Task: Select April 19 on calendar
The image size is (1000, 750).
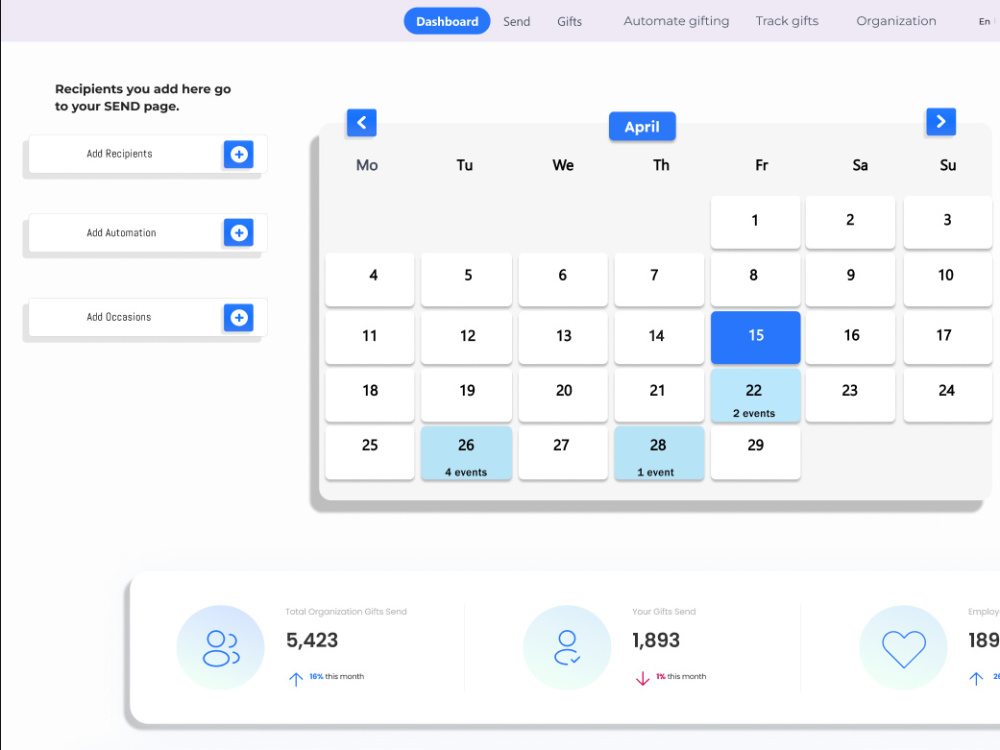Action: pyautogui.click(x=466, y=395)
